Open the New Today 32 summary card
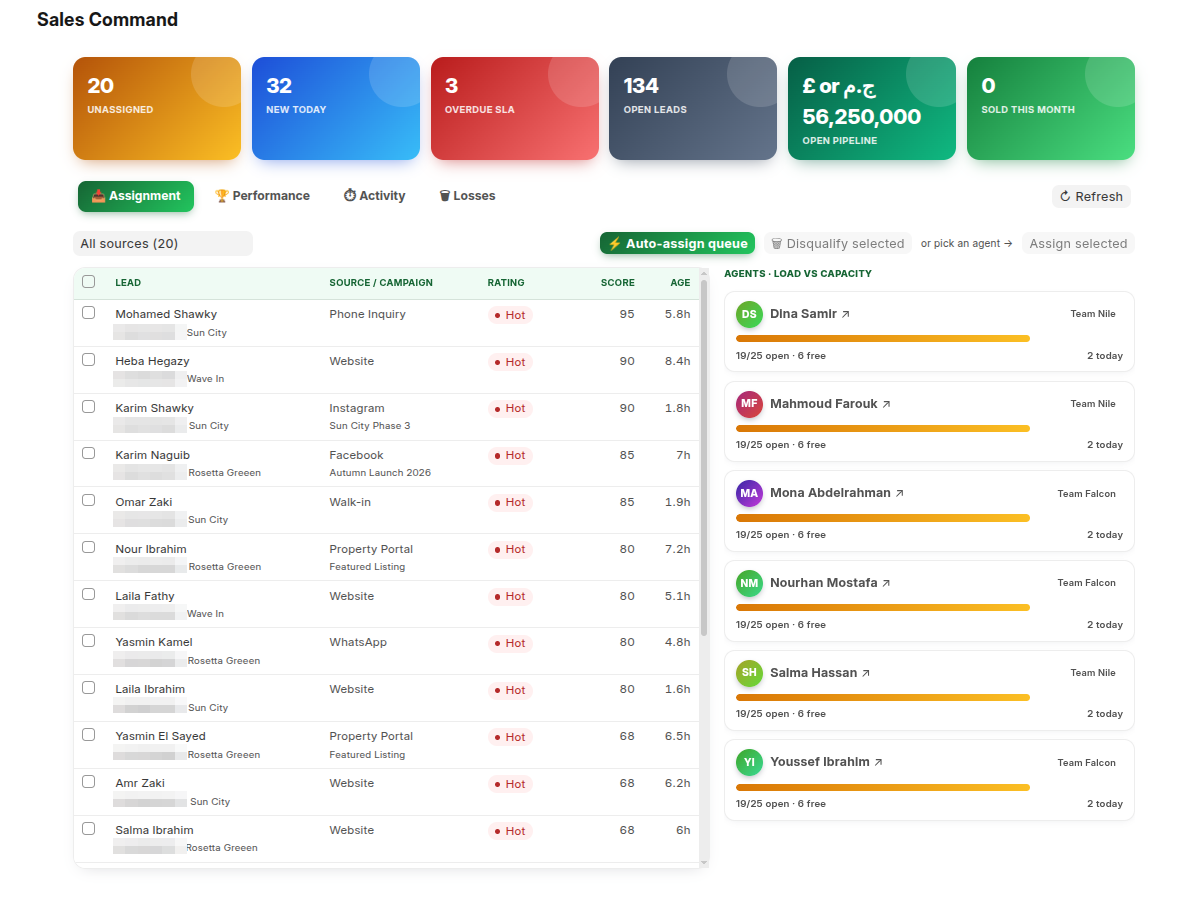Screen dimensions: 1201x915 (336, 108)
